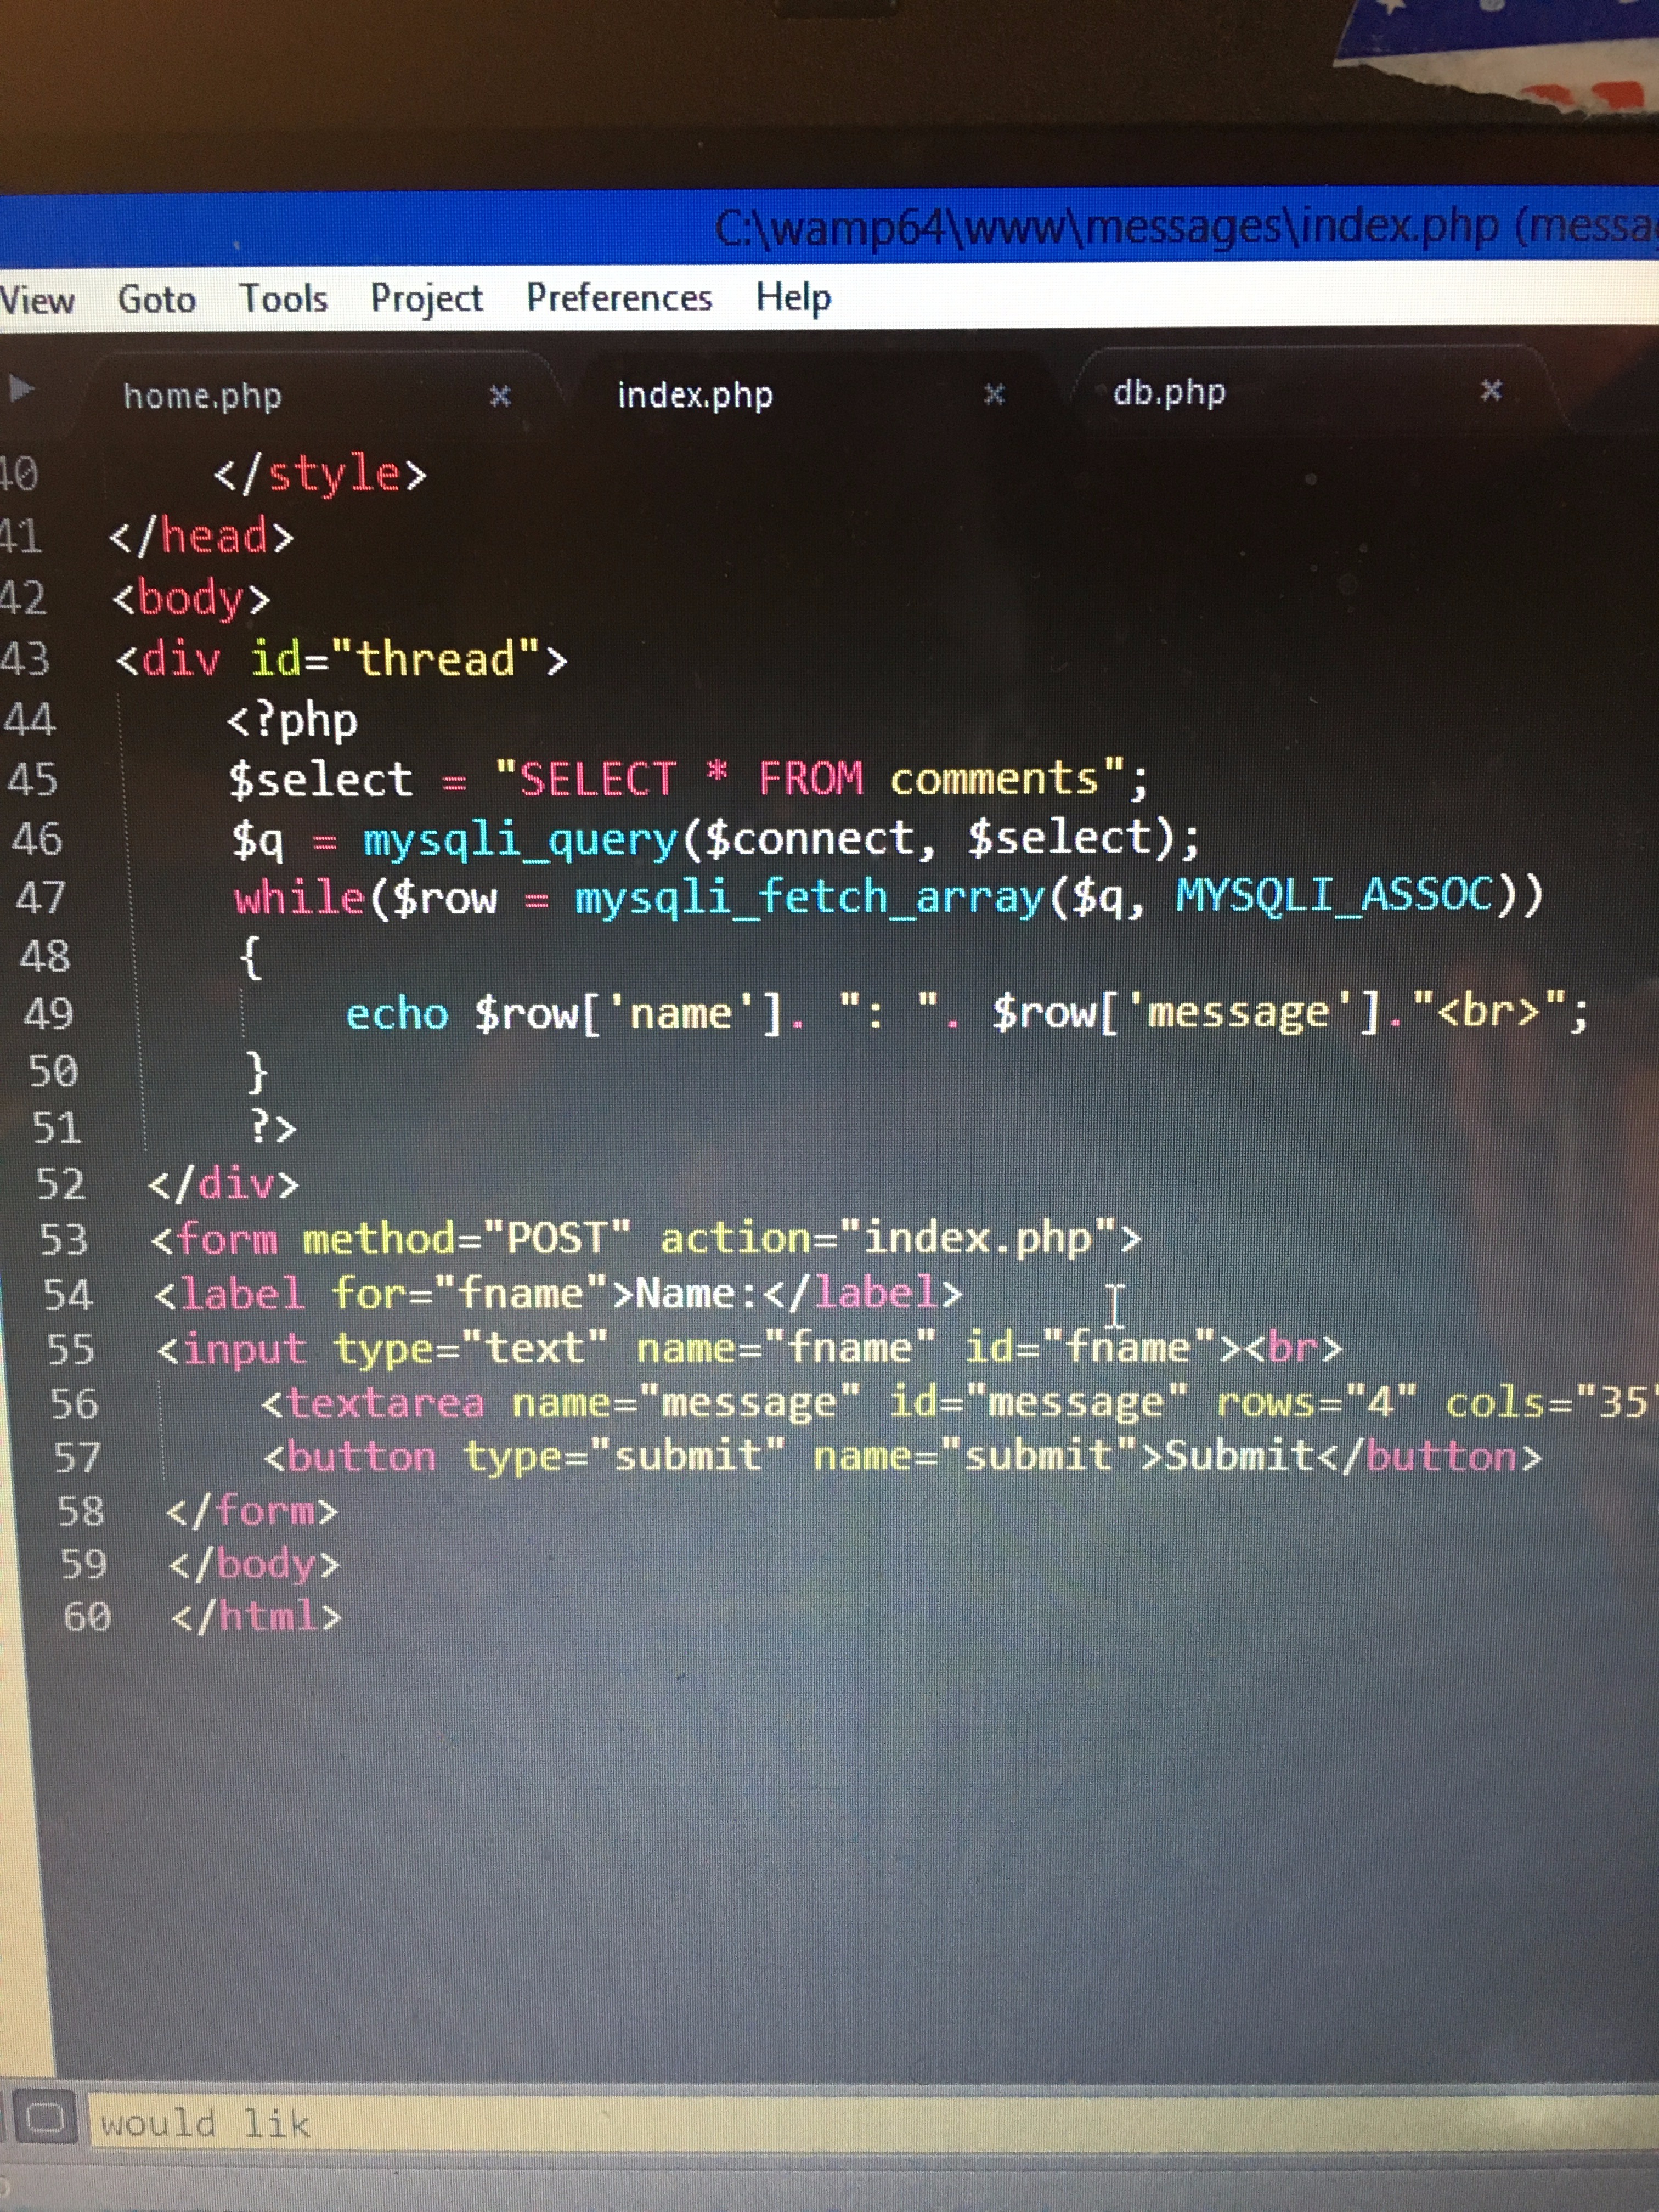The height and width of the screenshot is (2212, 1659).
Task: Click the form method="POST" line
Action: coord(645,1239)
